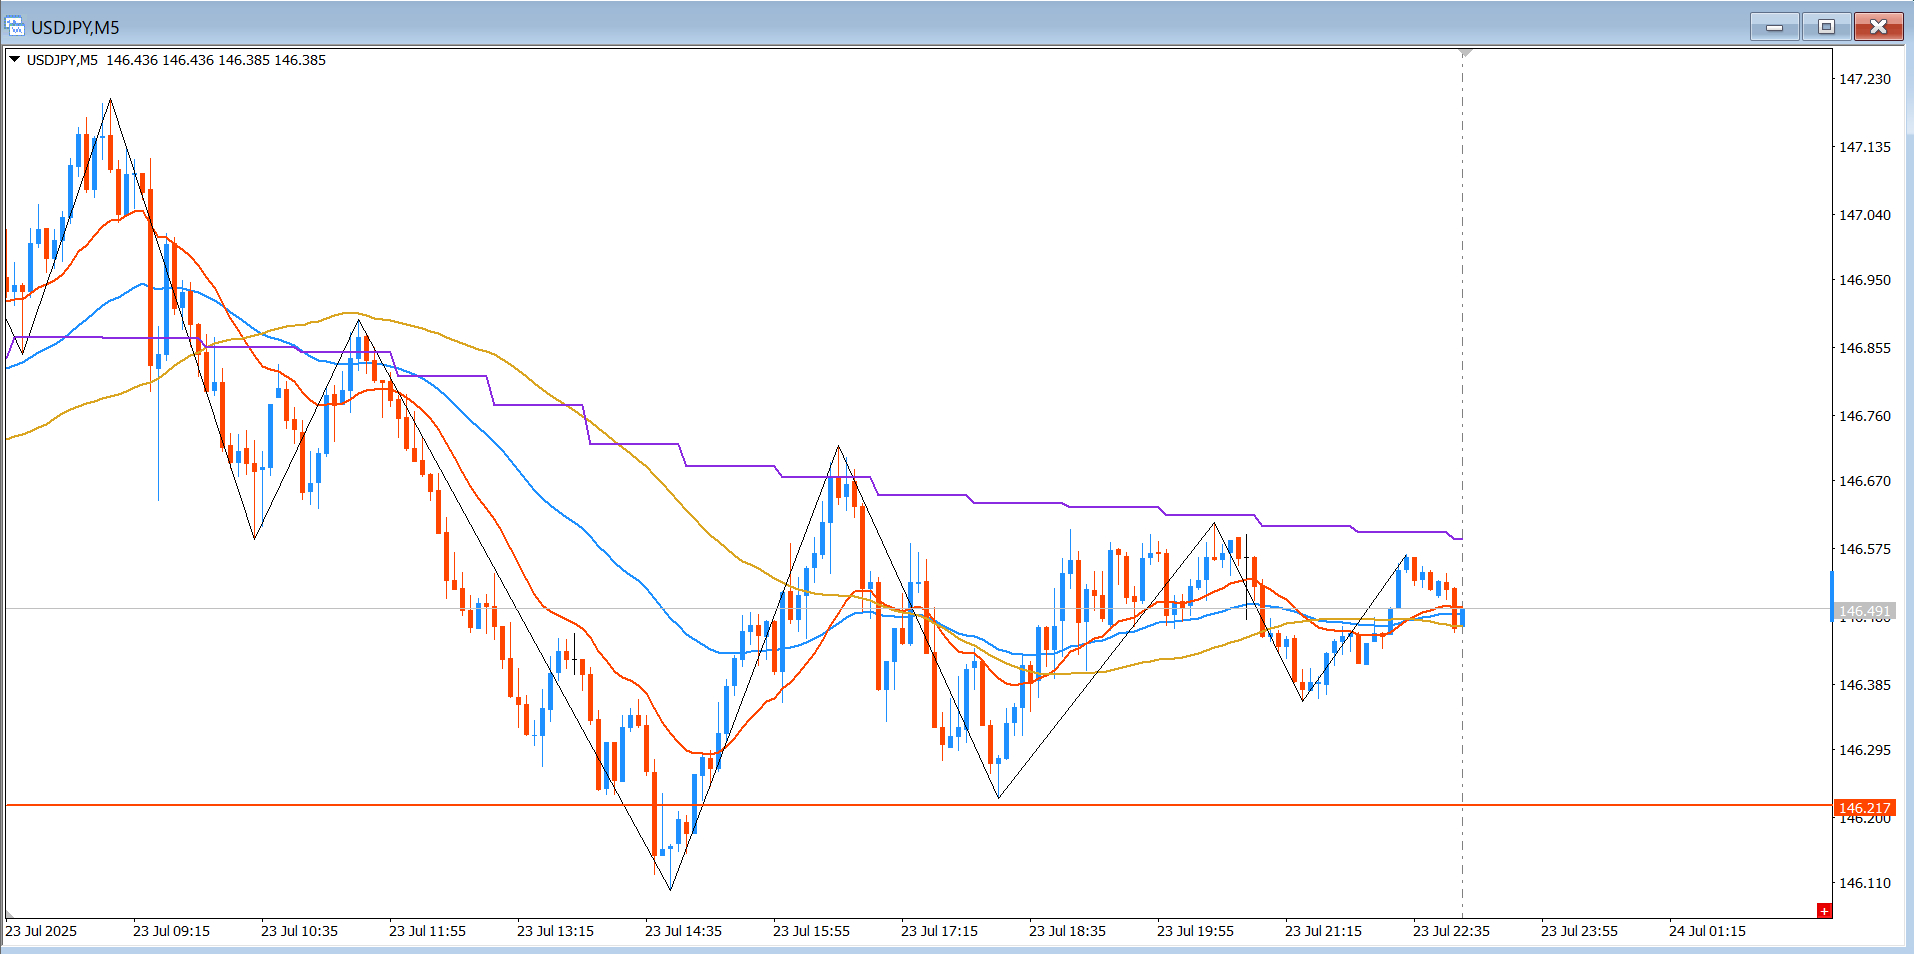The height and width of the screenshot is (954, 1914).
Task: Click the USDJPY,M5 title bar text
Action: click(x=75, y=27)
